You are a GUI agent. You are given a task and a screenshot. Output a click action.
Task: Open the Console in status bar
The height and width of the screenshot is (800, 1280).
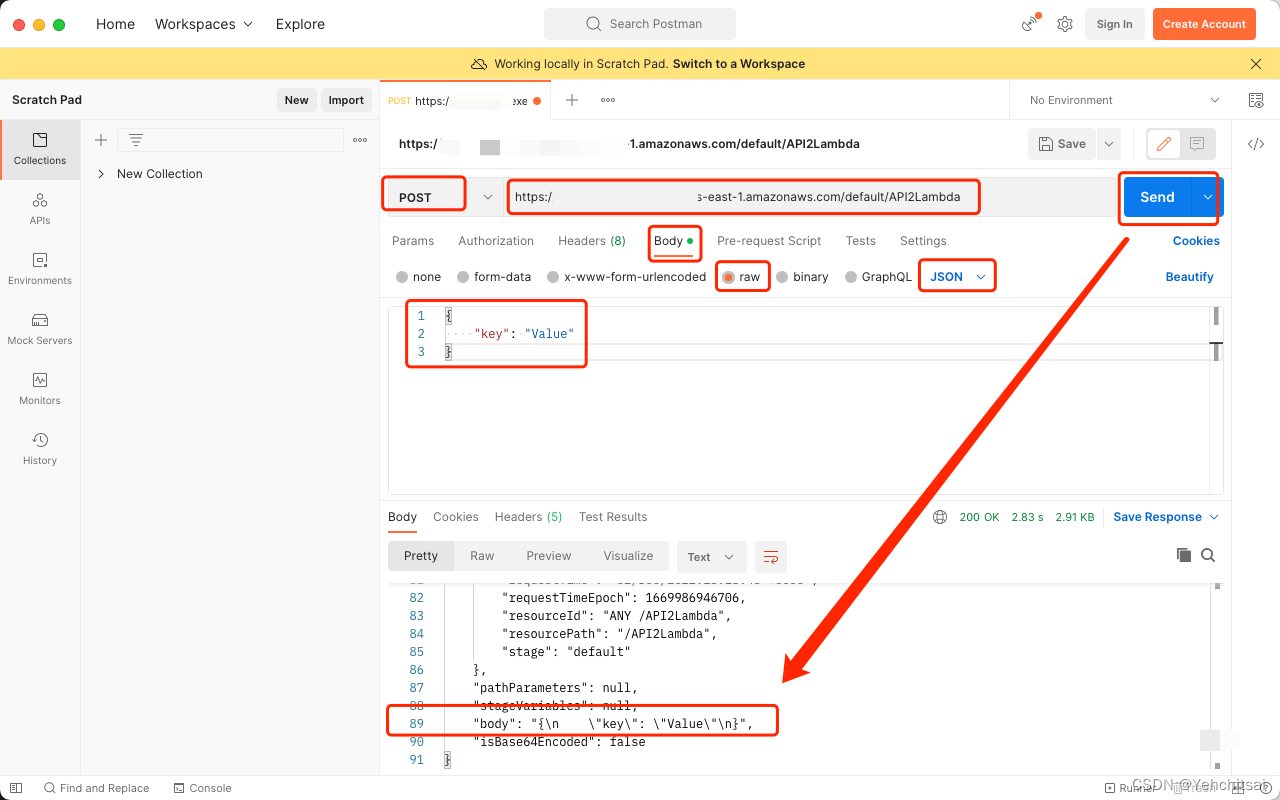[x=202, y=788]
